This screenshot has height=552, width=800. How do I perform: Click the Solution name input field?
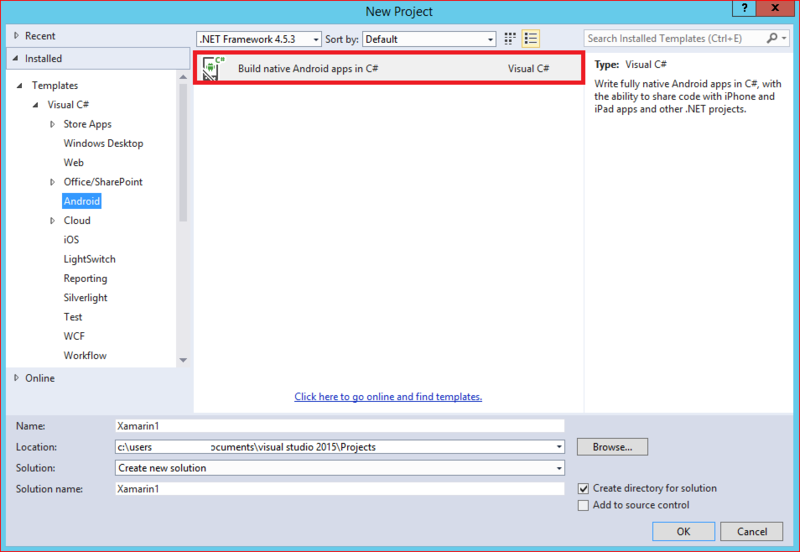click(x=340, y=489)
